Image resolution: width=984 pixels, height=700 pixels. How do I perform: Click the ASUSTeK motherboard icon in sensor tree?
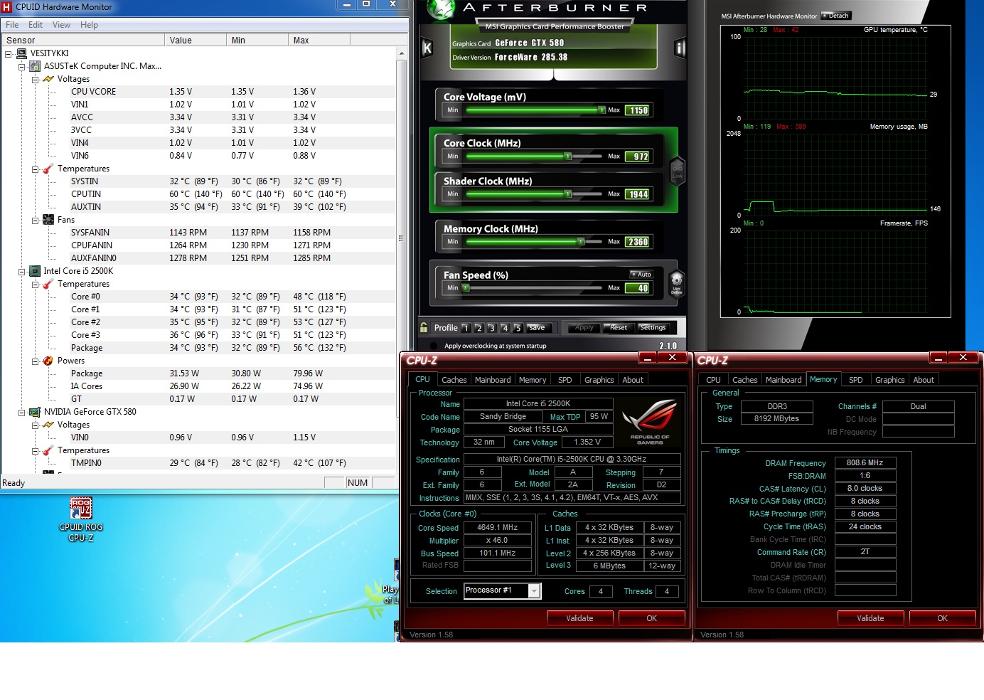click(35, 66)
